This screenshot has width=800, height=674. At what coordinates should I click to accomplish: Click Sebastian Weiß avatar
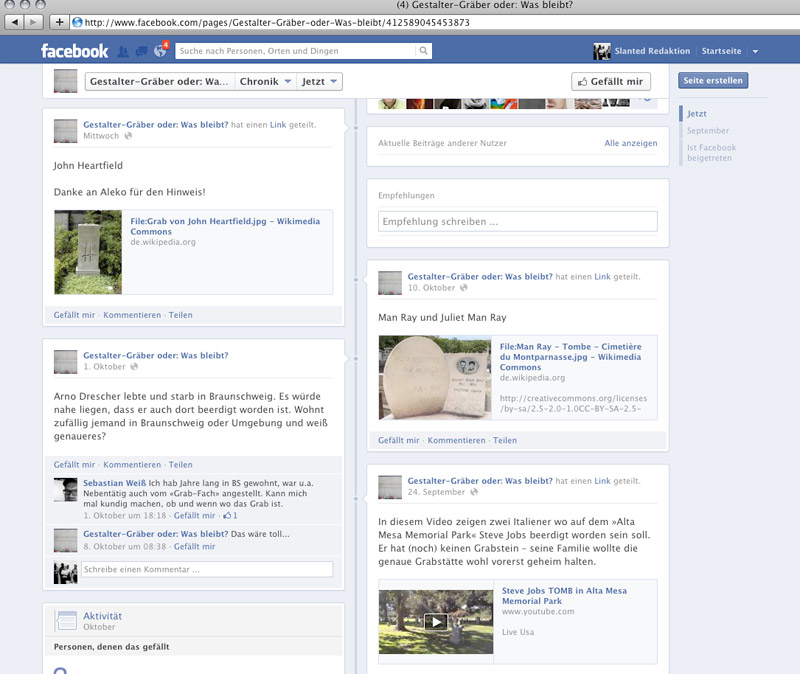tap(65, 490)
